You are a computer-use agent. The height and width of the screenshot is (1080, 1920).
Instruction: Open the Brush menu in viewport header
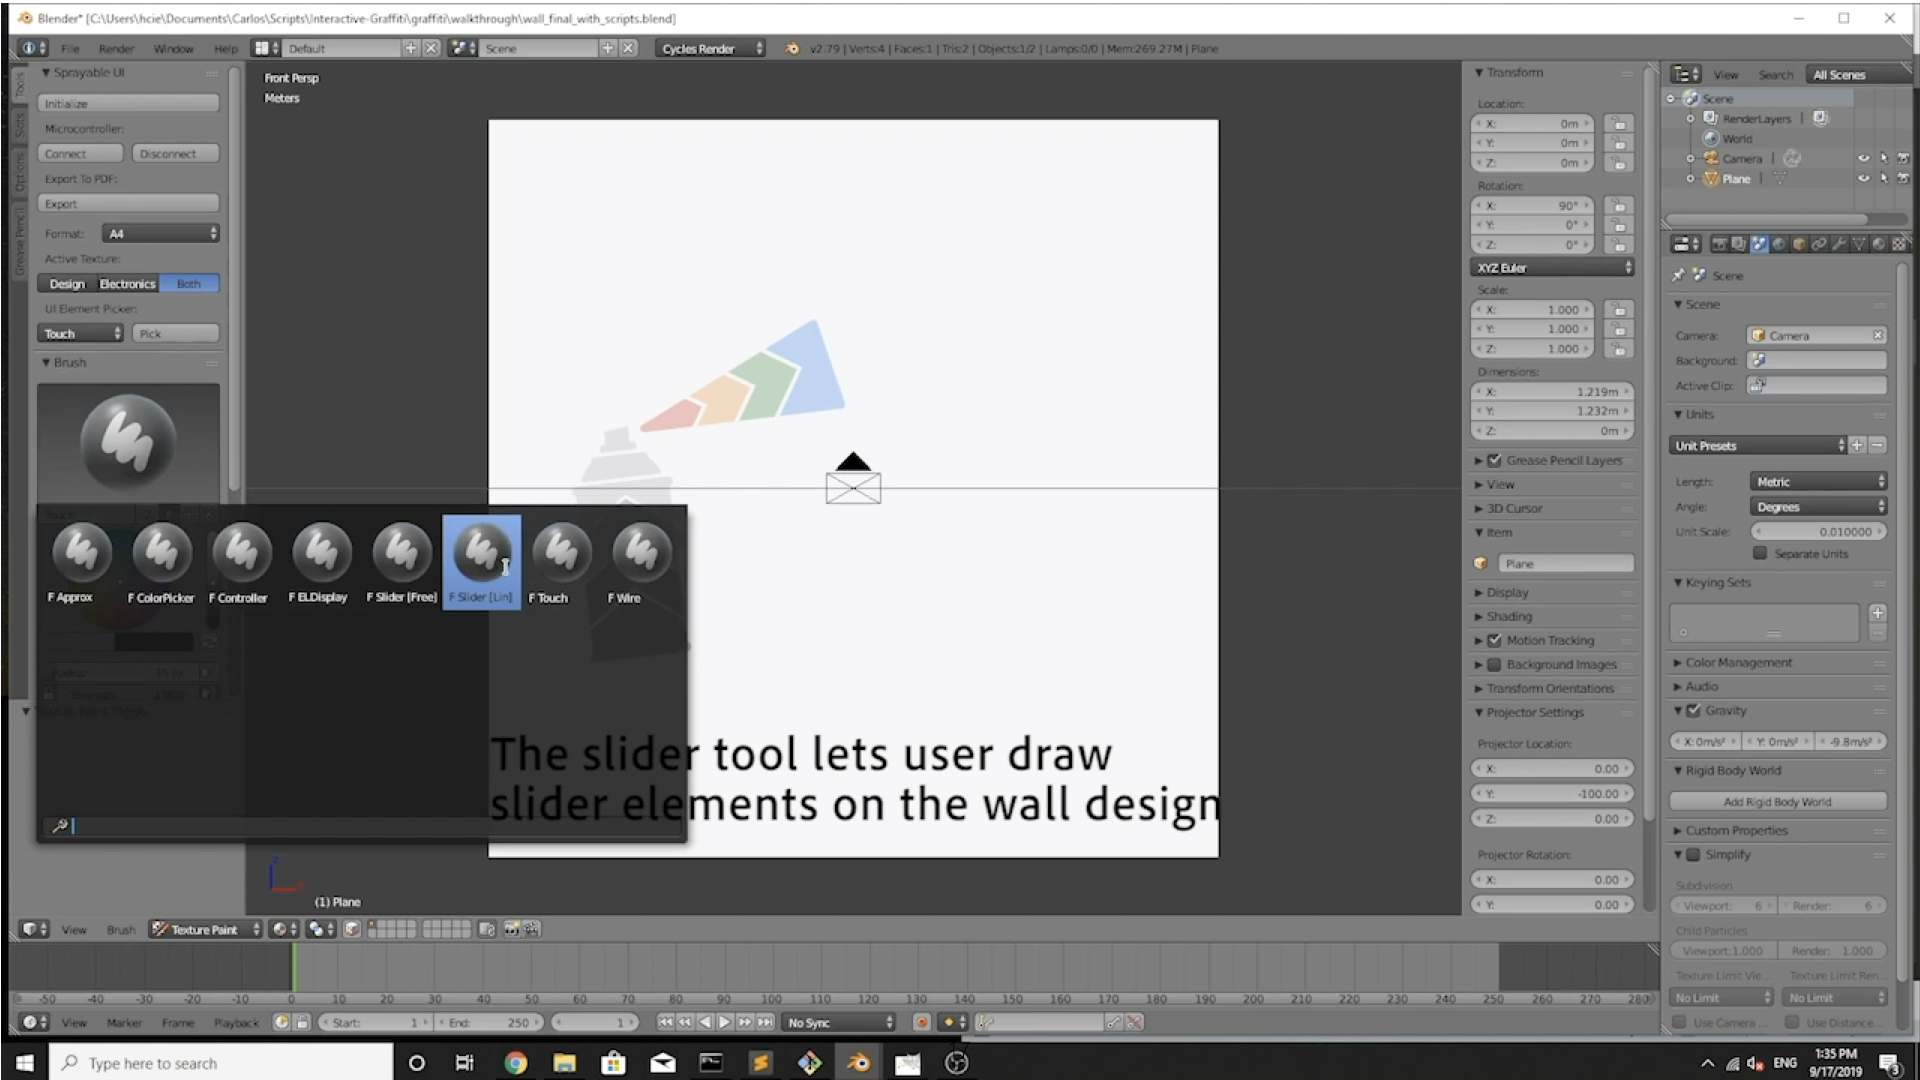[x=120, y=929]
